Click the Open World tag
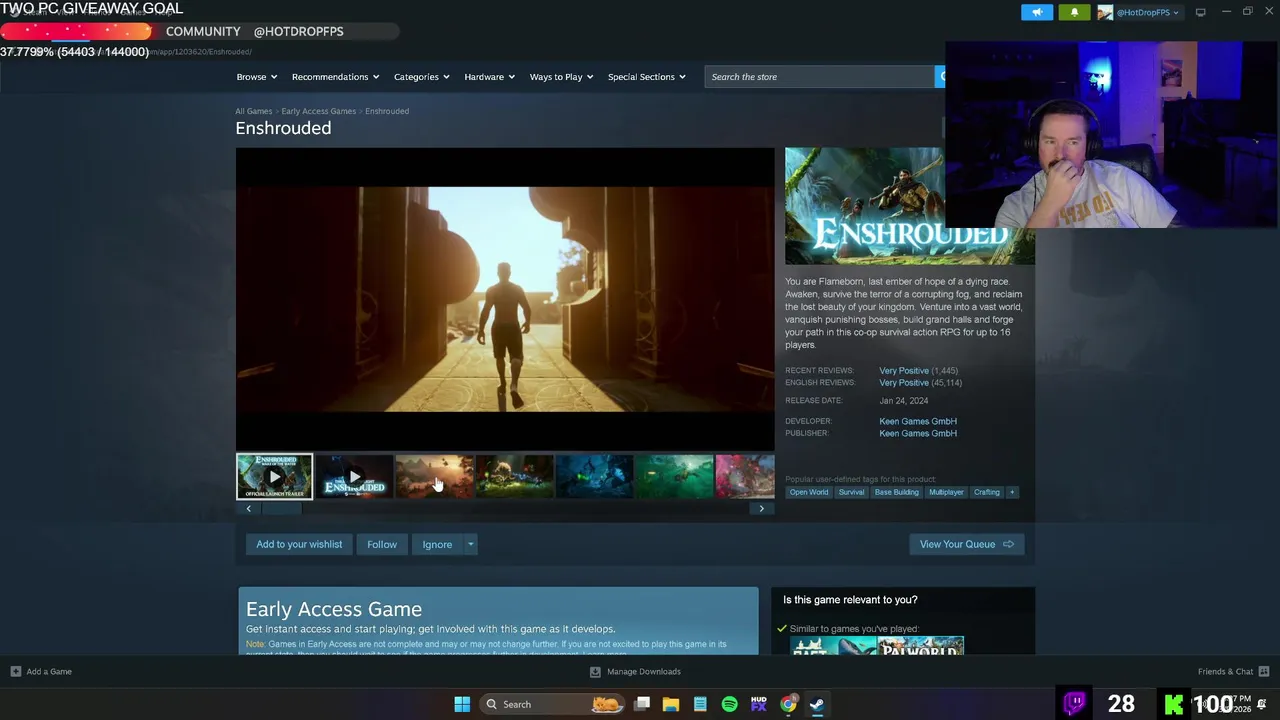Viewport: 1280px width, 720px height. [809, 492]
